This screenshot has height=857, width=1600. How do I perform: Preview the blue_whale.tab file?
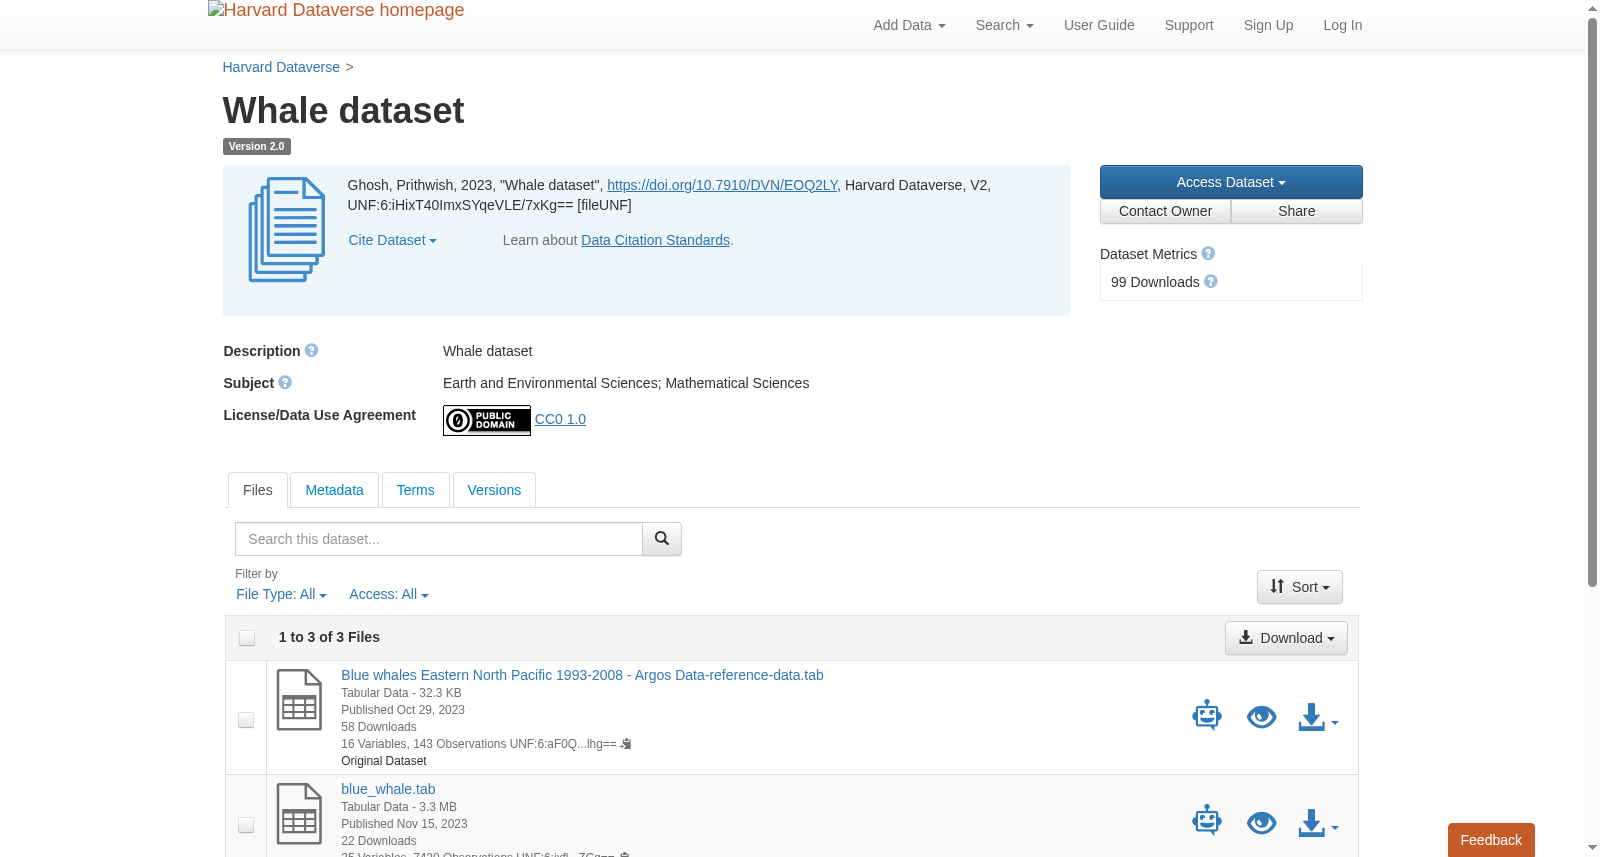1262,822
